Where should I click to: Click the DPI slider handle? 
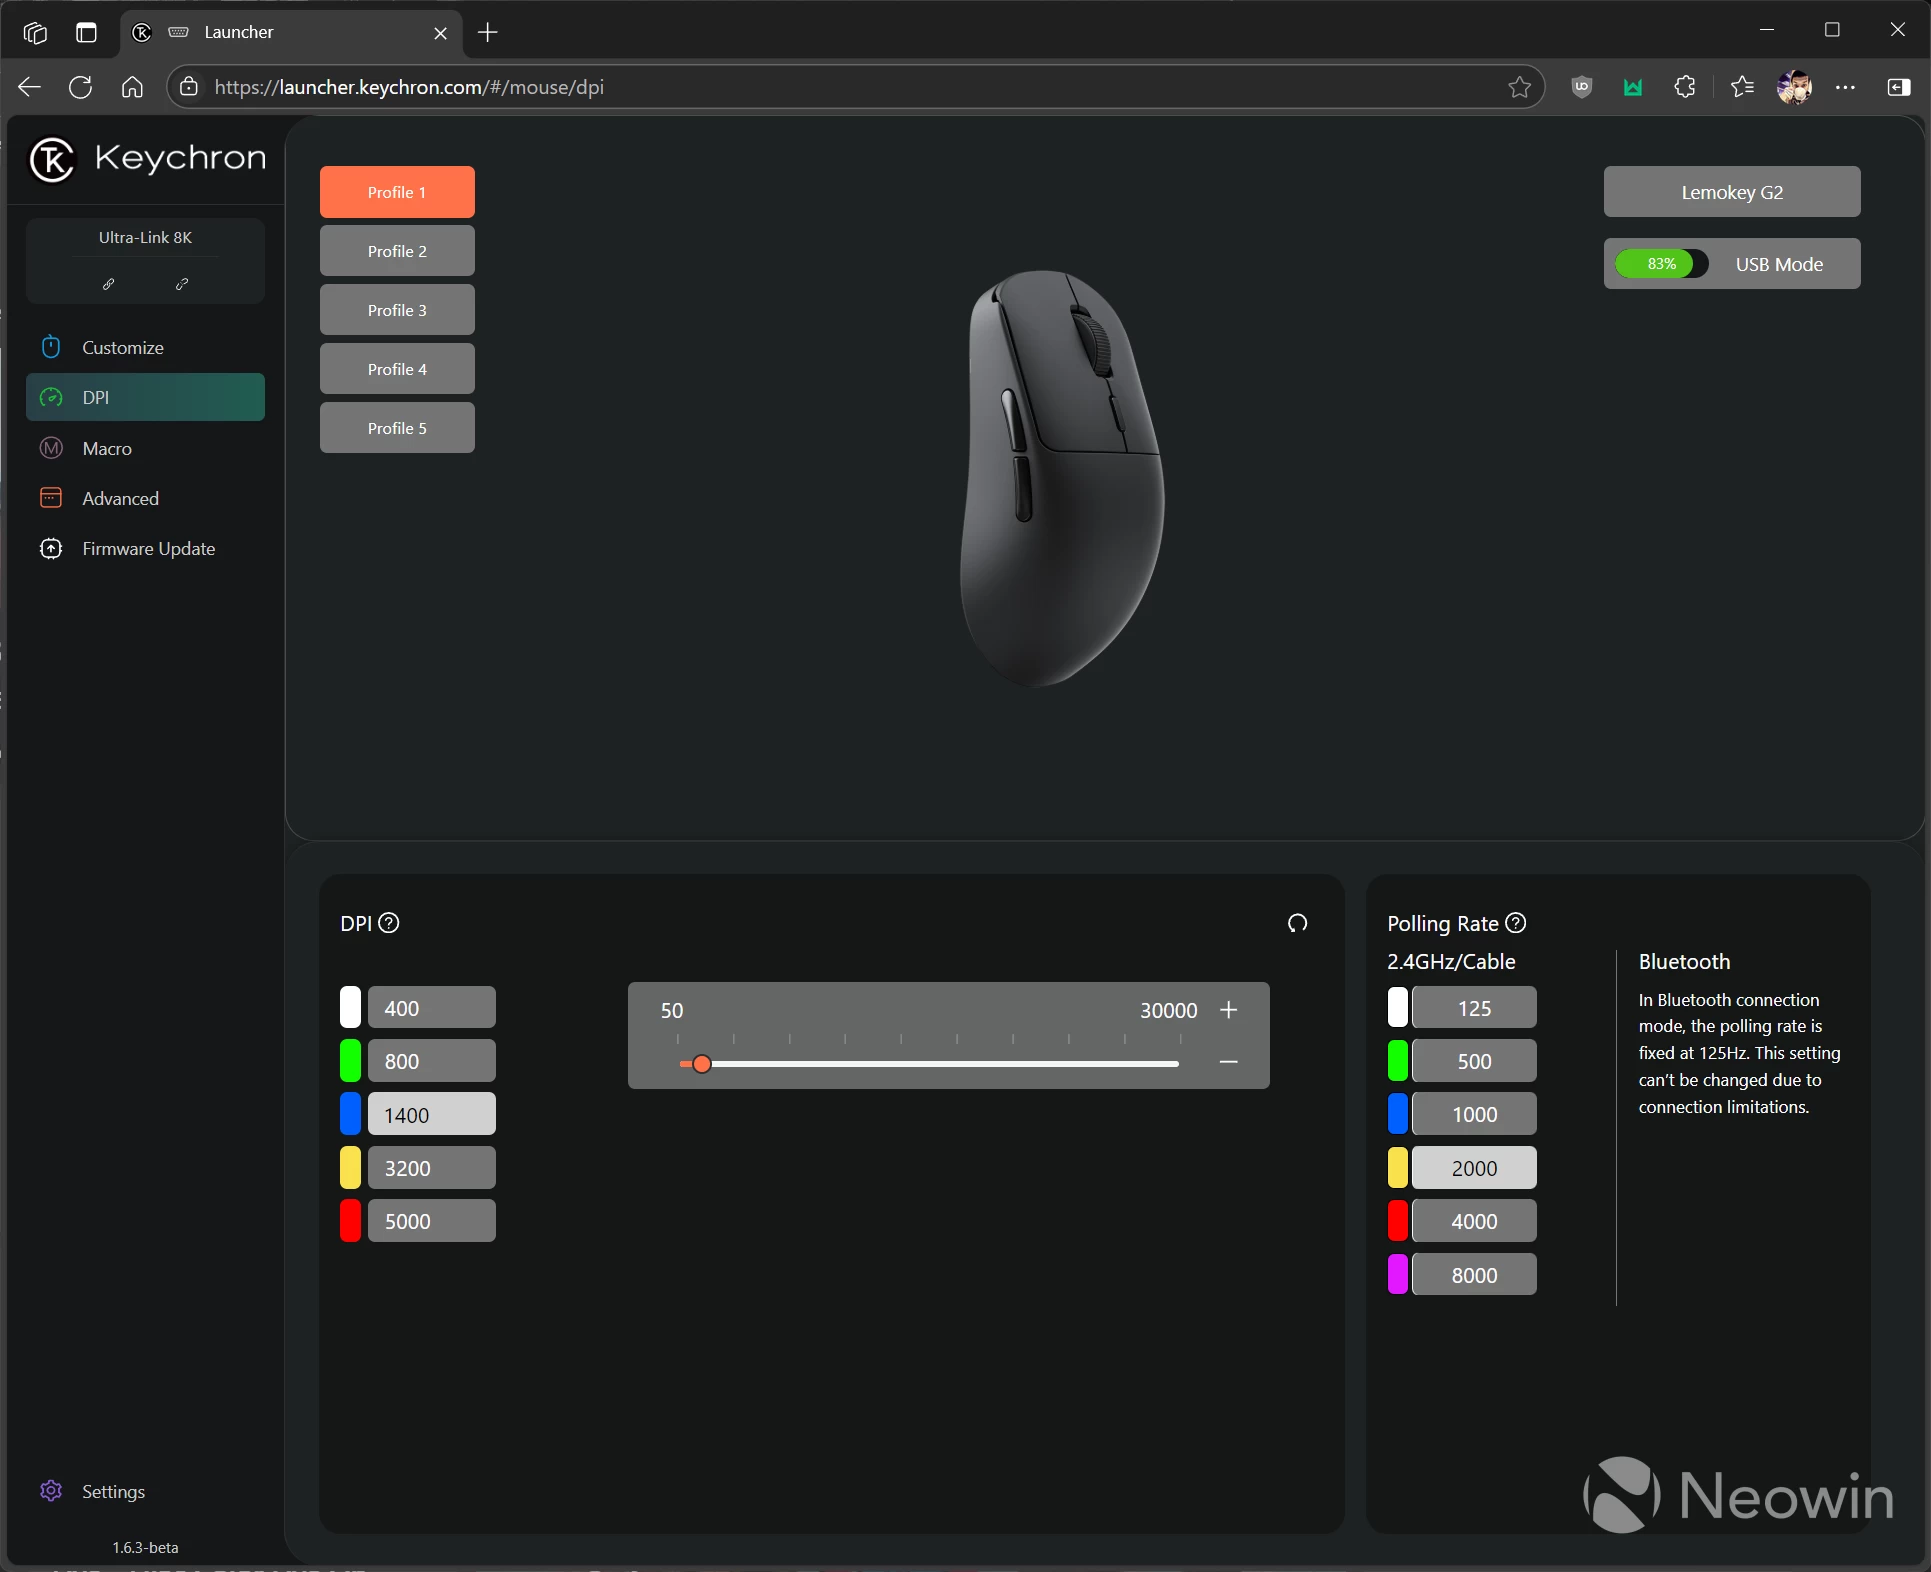click(x=702, y=1064)
